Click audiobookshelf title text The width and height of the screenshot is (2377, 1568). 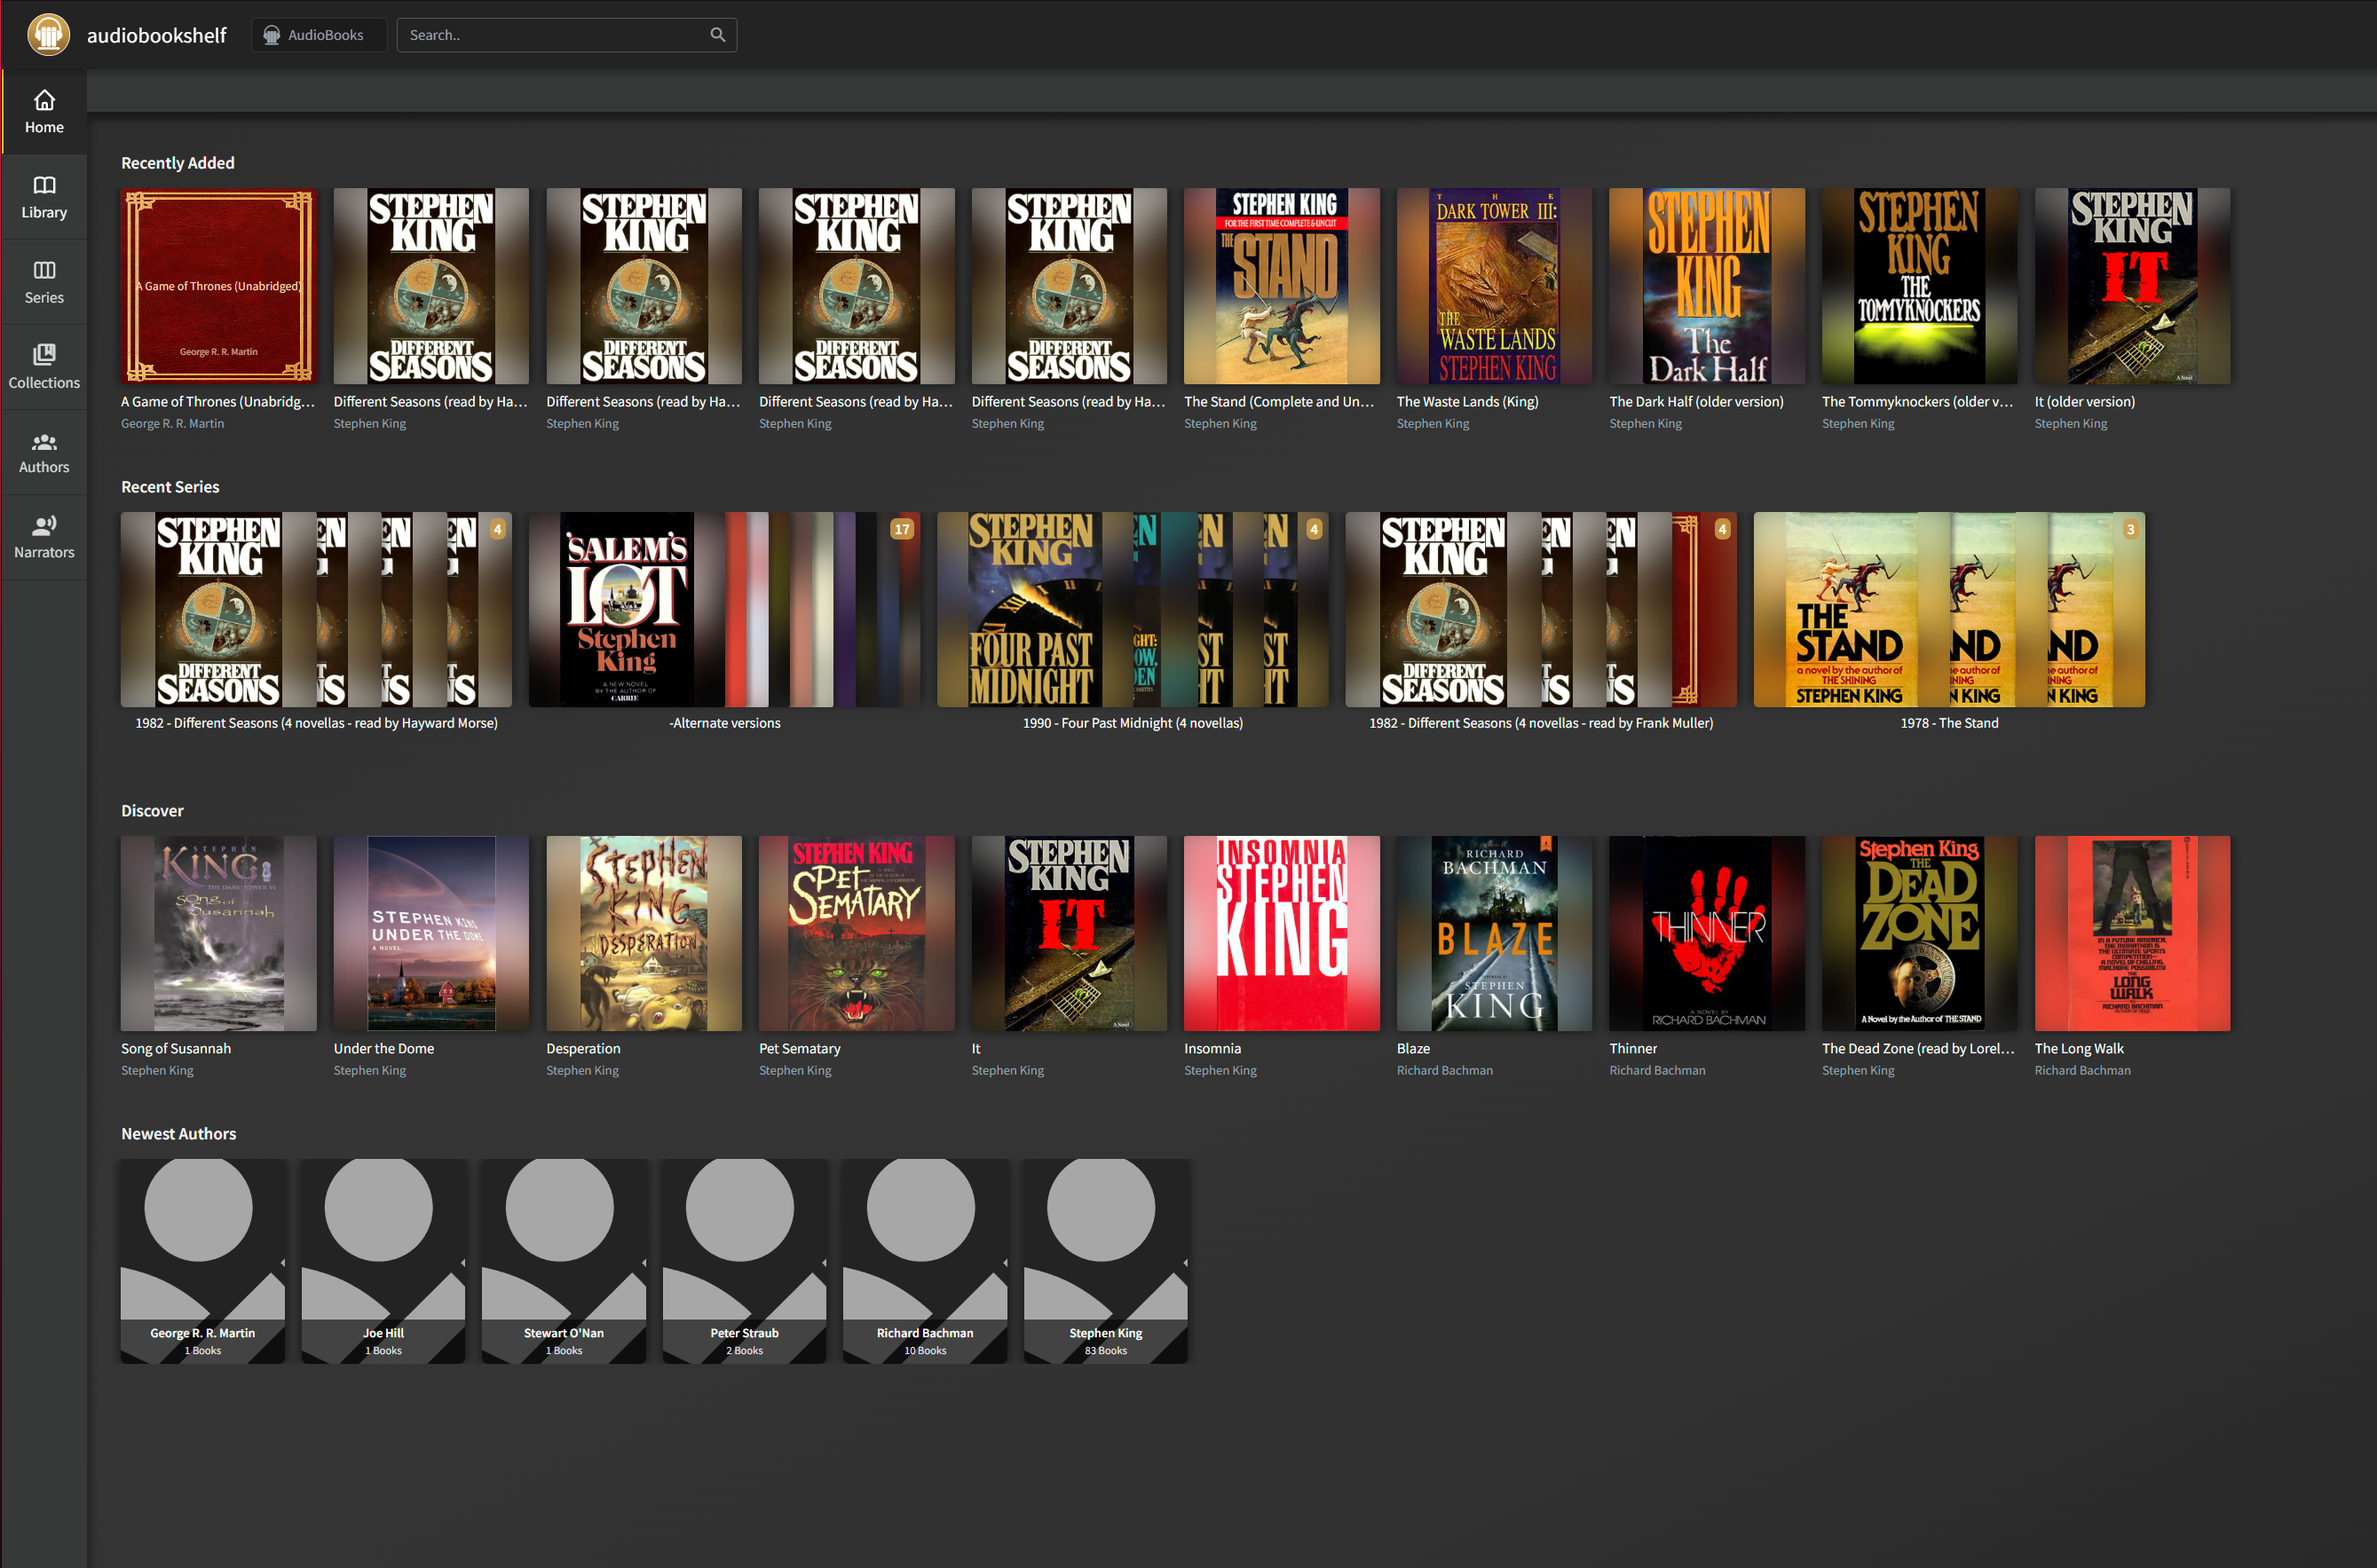[157, 35]
